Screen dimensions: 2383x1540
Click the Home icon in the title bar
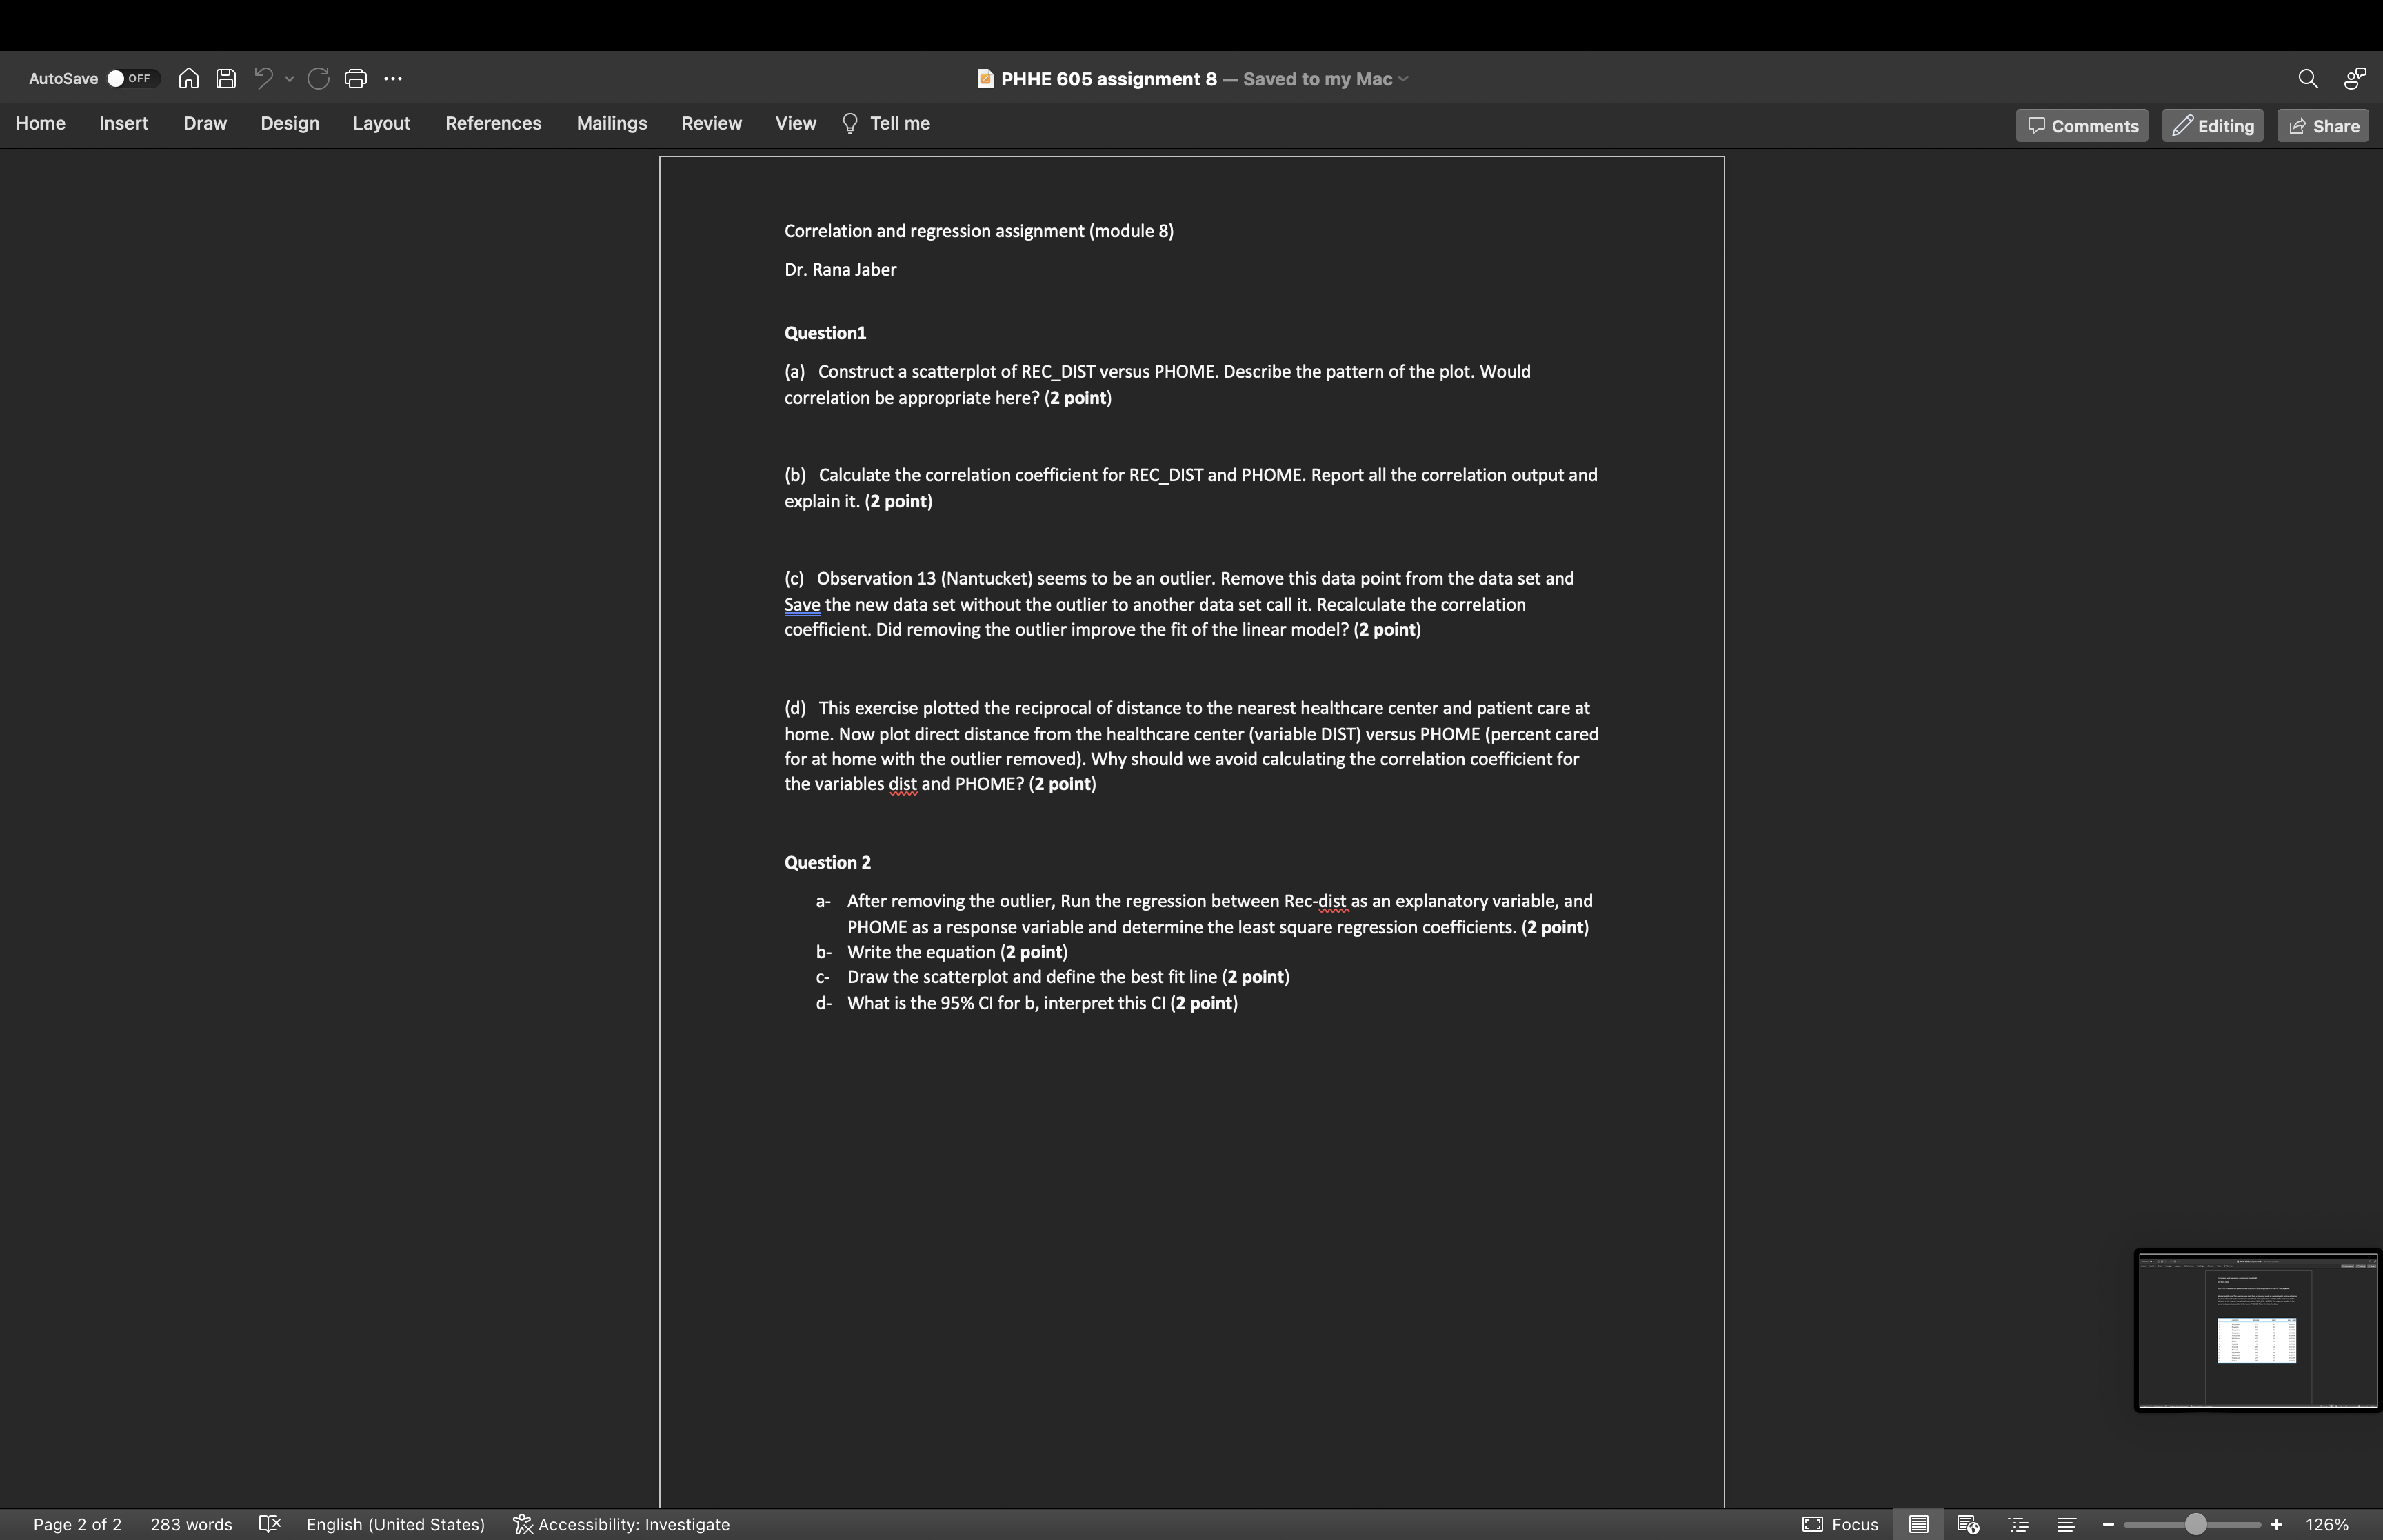[x=187, y=78]
